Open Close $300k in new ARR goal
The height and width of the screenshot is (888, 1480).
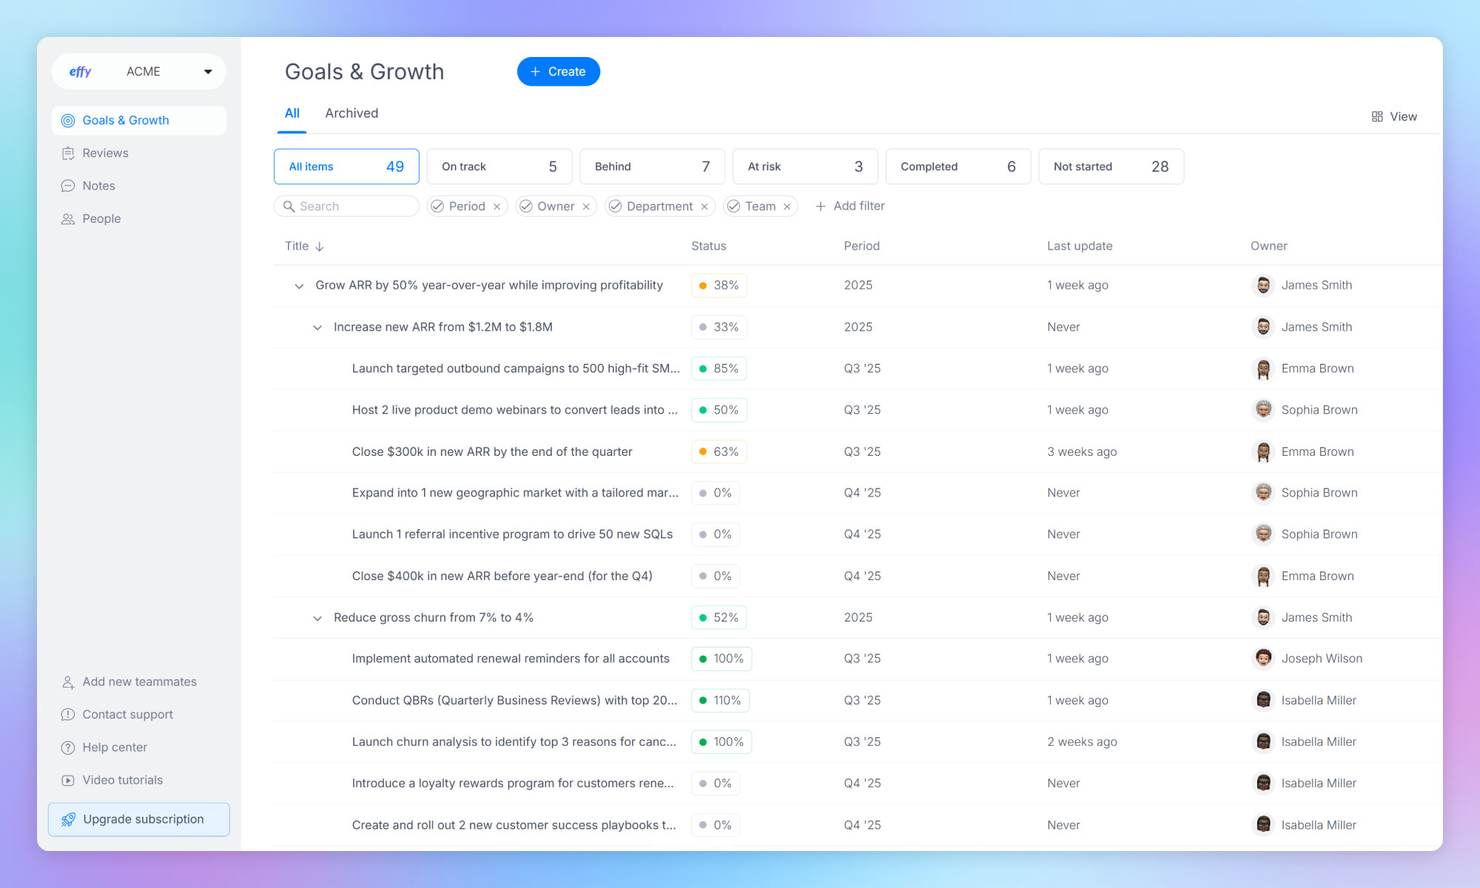[492, 452]
